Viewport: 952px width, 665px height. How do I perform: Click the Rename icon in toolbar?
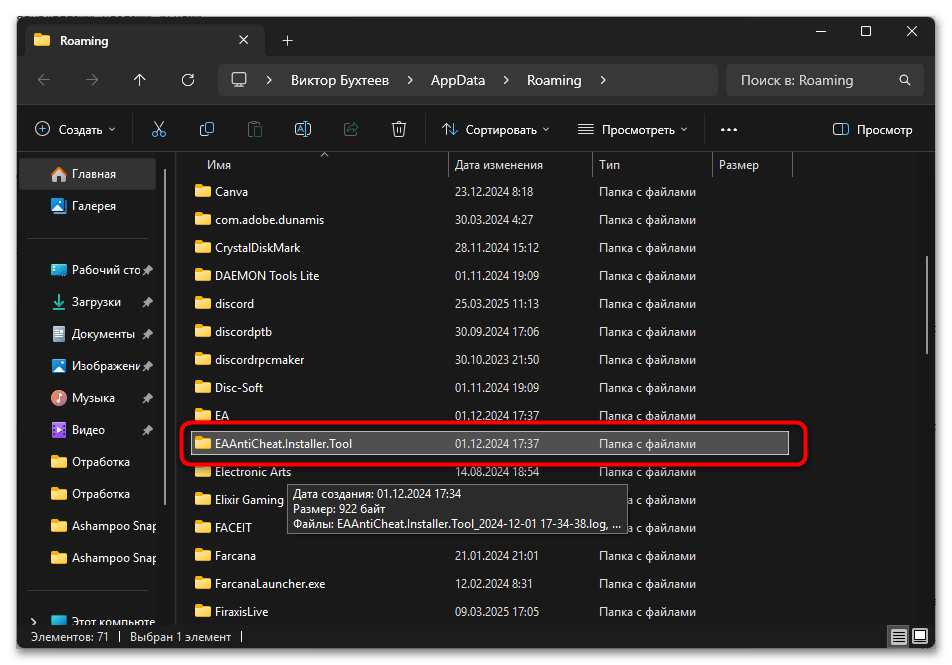[302, 129]
